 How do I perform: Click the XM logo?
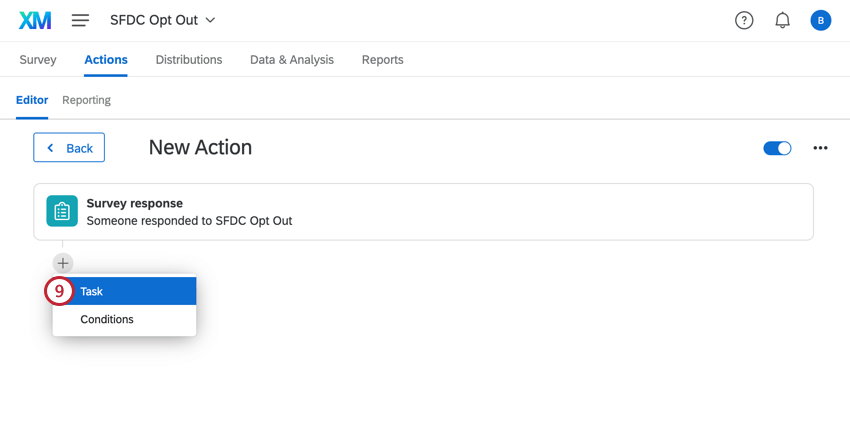(x=35, y=20)
